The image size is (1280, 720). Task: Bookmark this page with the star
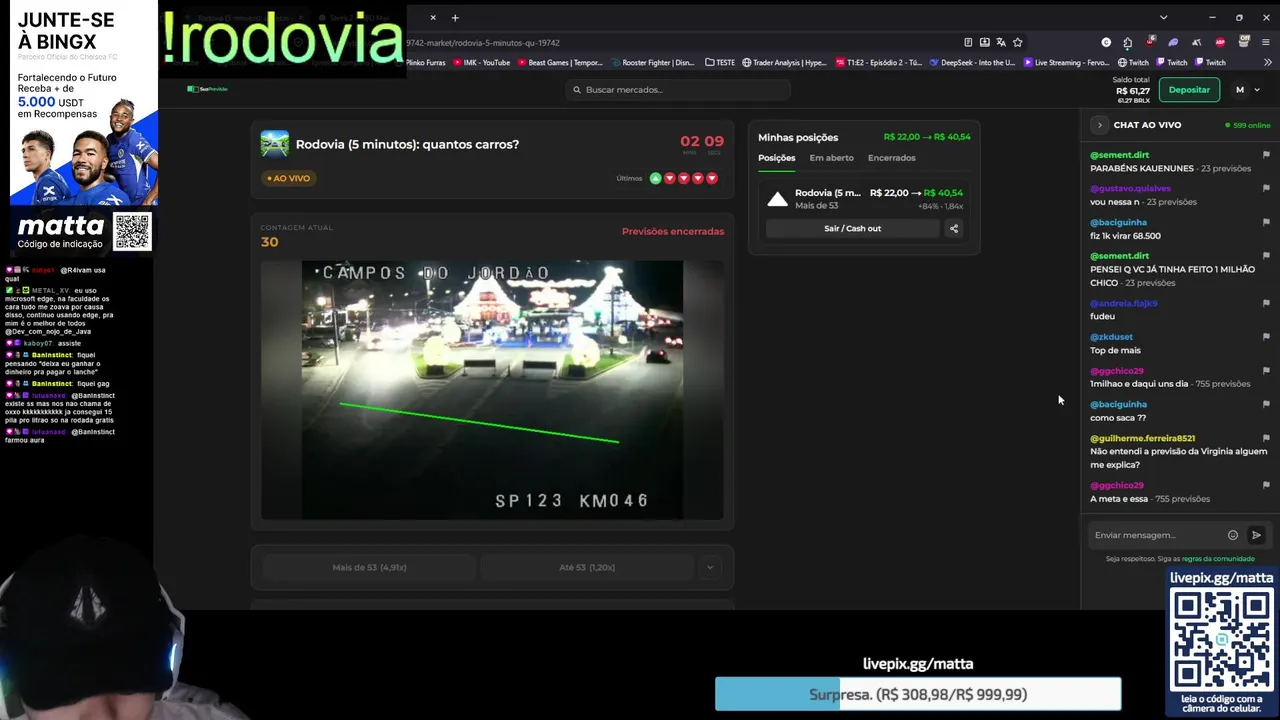tap(1018, 42)
